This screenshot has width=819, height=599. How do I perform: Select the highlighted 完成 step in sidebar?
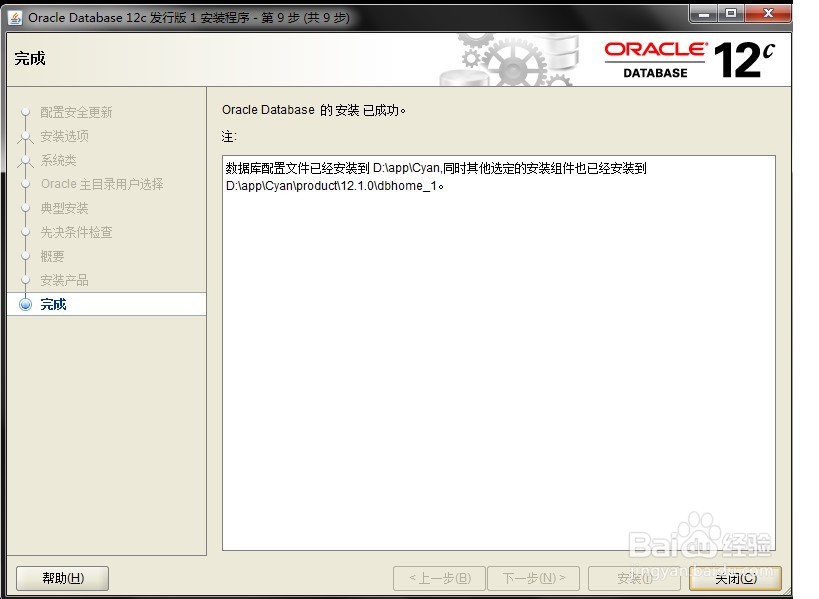(107, 304)
